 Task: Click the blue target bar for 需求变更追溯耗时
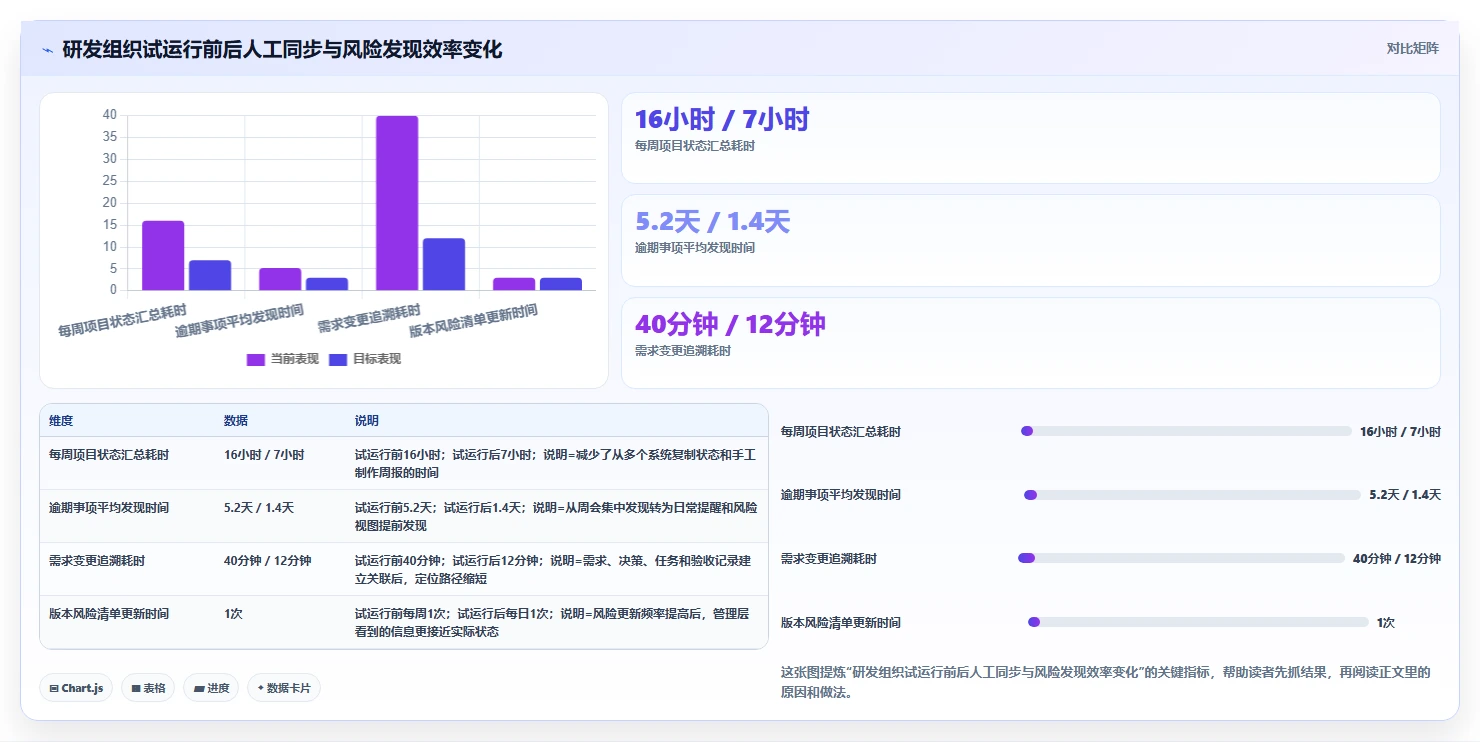pyautogui.click(x=444, y=265)
